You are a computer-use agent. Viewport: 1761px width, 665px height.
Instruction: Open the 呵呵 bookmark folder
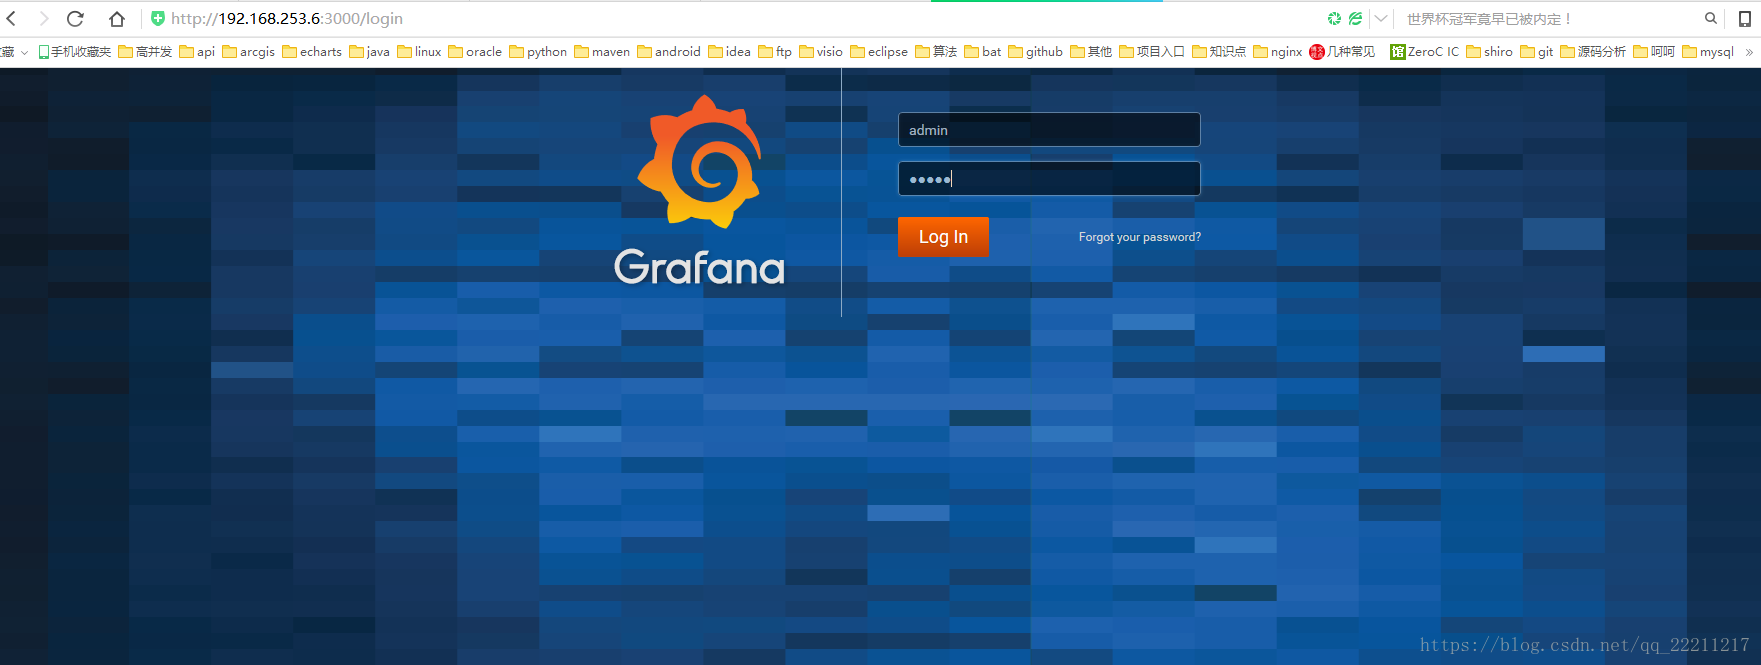[x=1654, y=52]
